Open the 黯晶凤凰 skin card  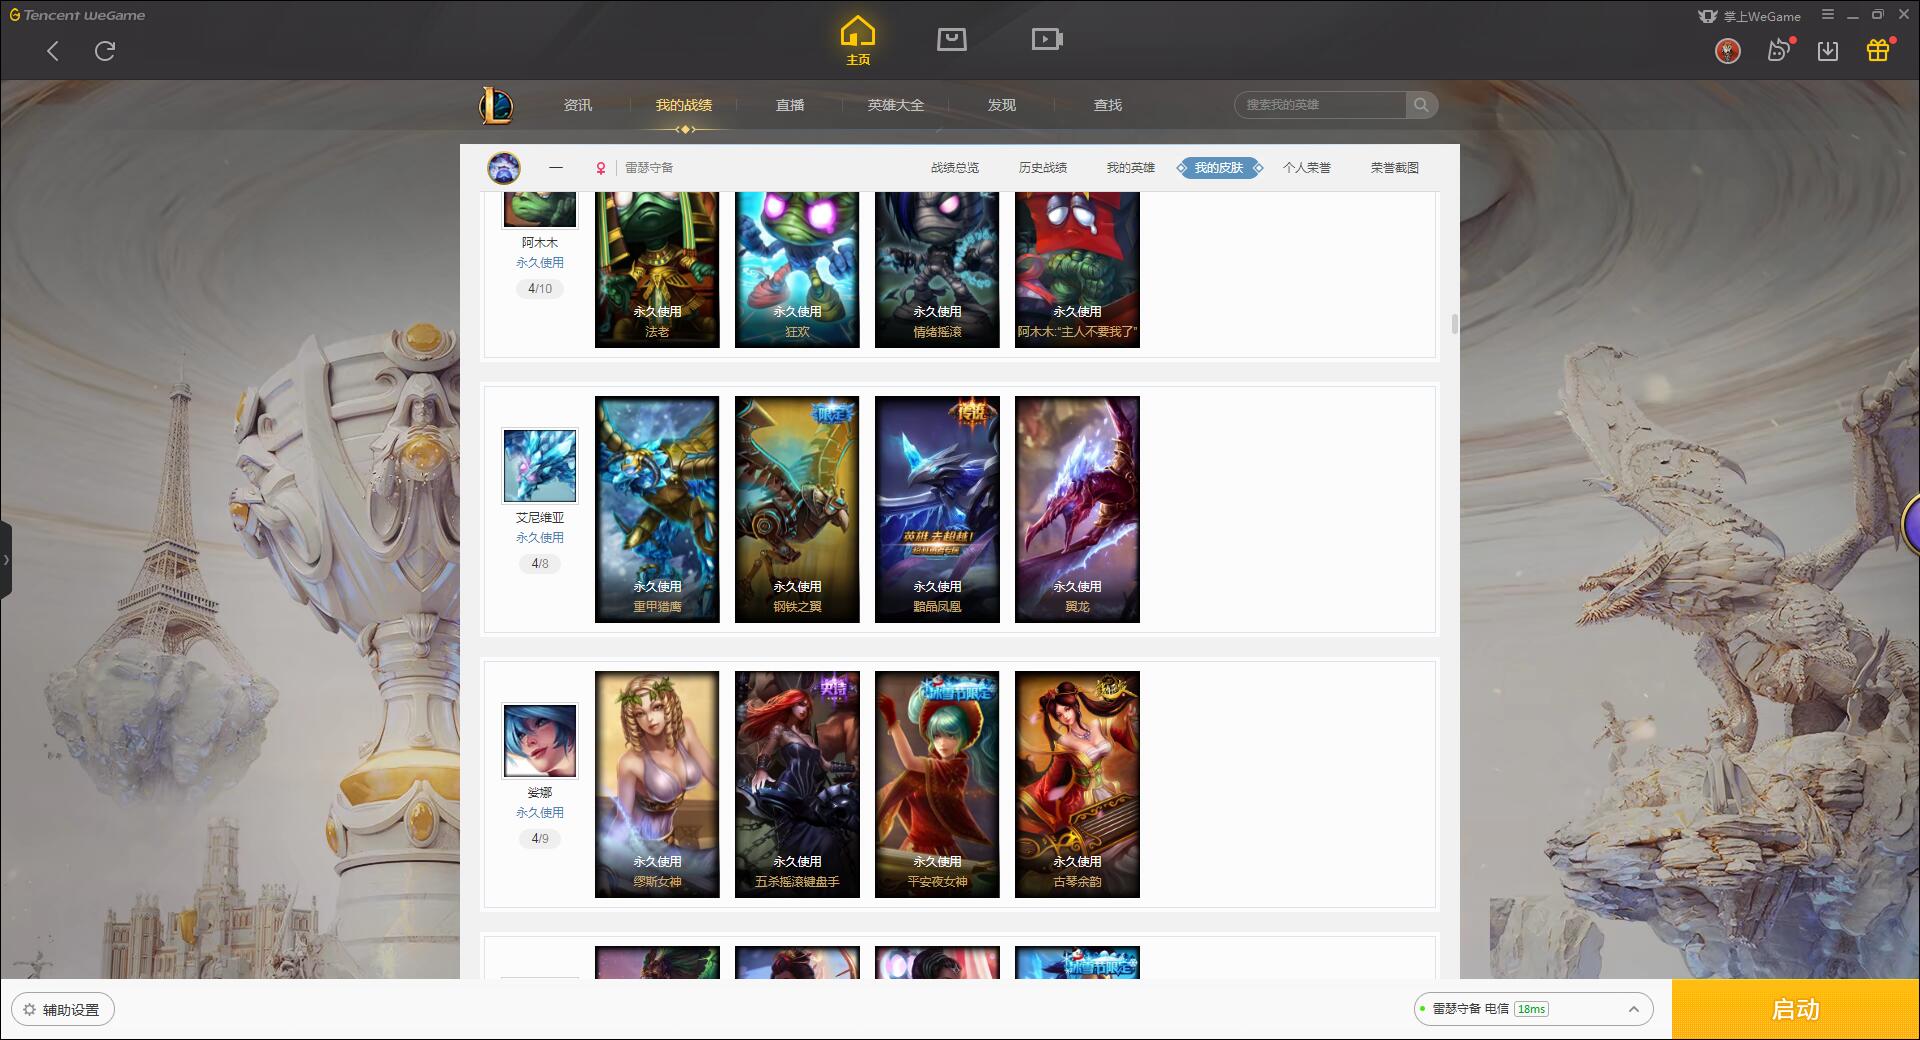pyautogui.click(x=937, y=510)
